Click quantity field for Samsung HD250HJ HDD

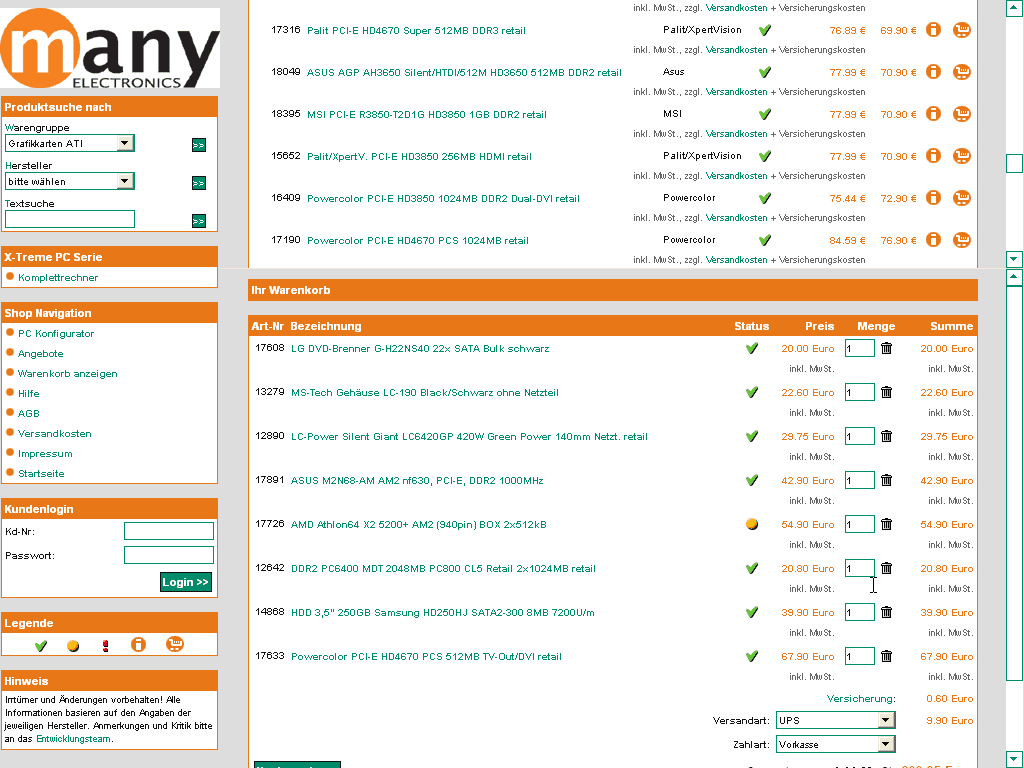[x=859, y=613]
